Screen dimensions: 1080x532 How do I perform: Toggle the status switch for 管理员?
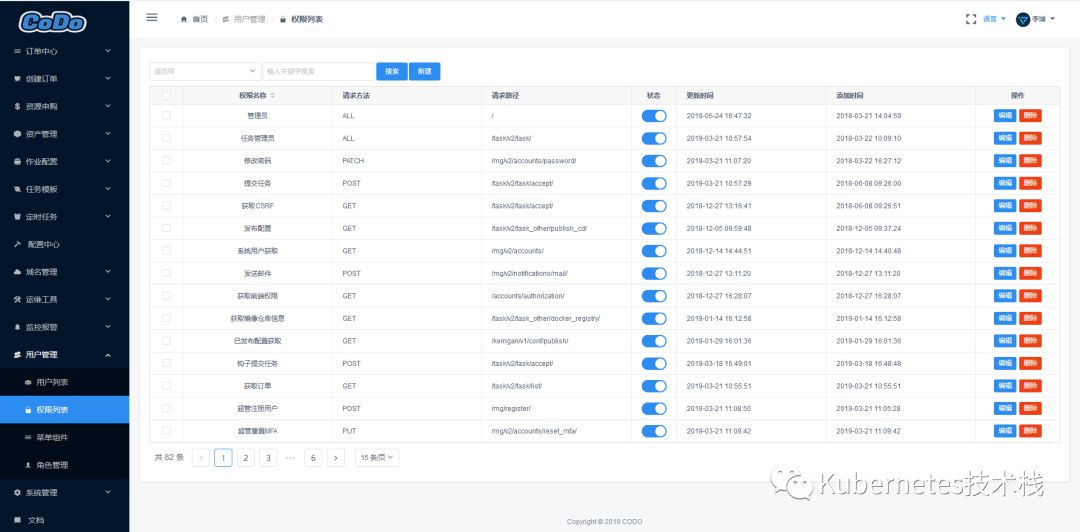coord(654,116)
